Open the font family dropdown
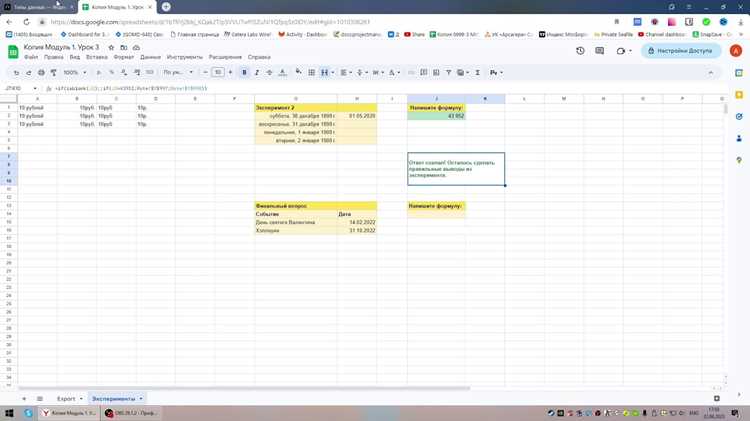Image resolution: width=750 pixels, height=421 pixels. pos(178,73)
